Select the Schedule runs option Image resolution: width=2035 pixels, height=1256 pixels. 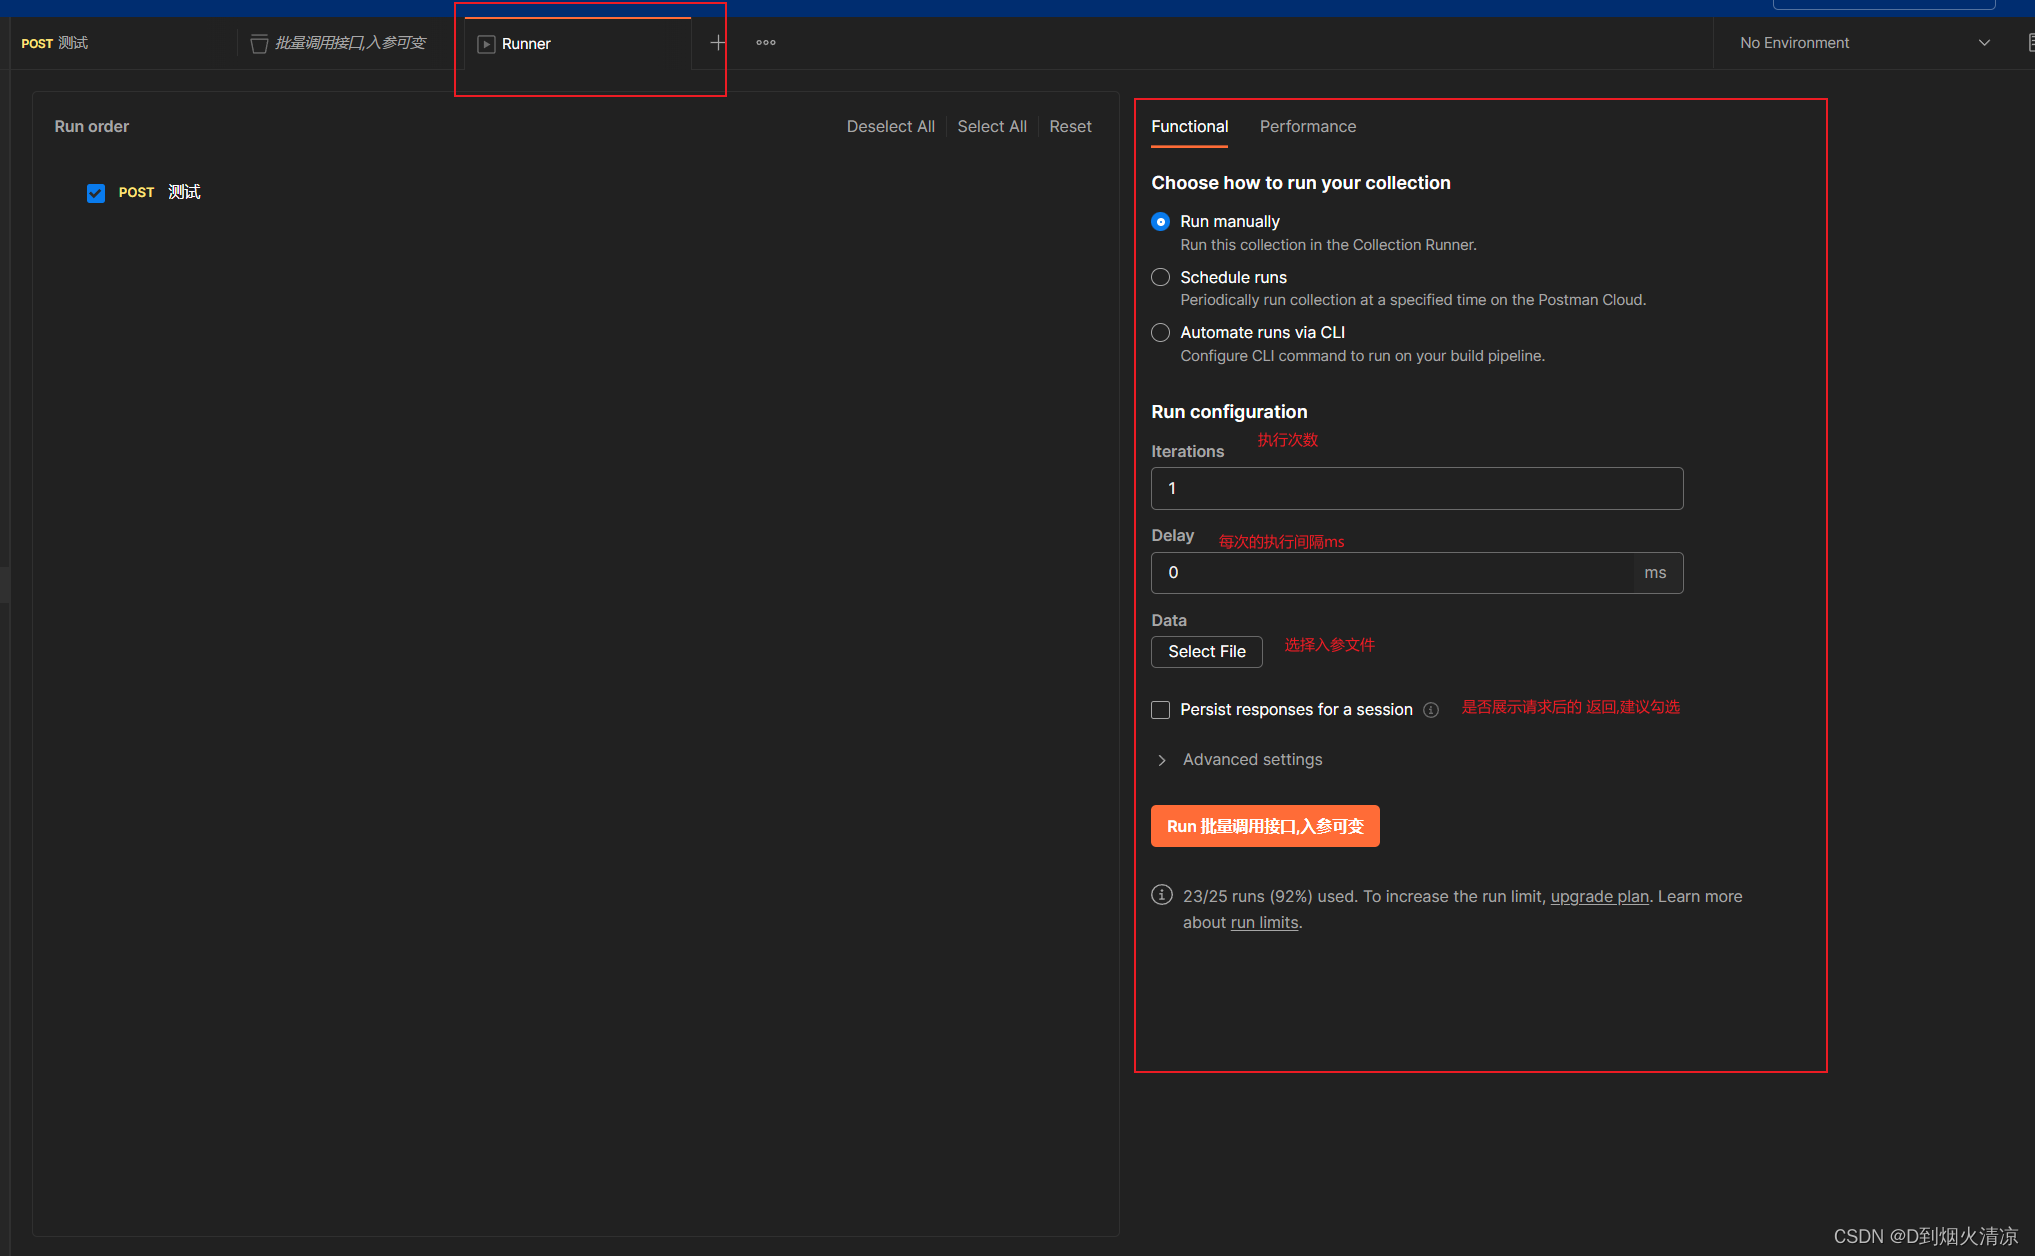[1160, 277]
